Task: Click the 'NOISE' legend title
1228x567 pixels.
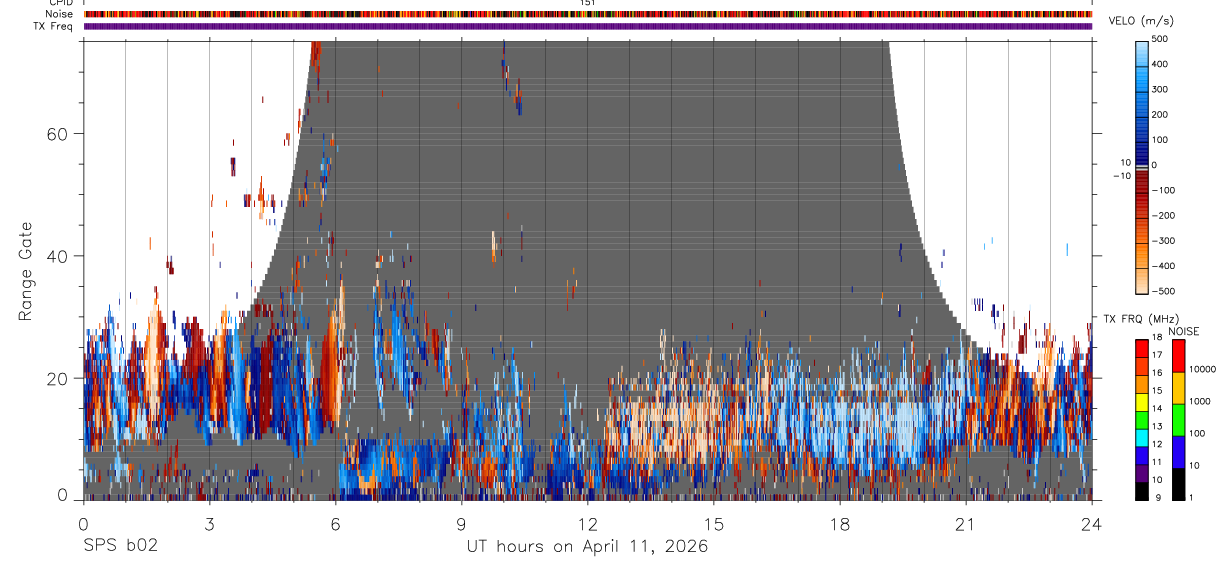Action: (1183, 331)
